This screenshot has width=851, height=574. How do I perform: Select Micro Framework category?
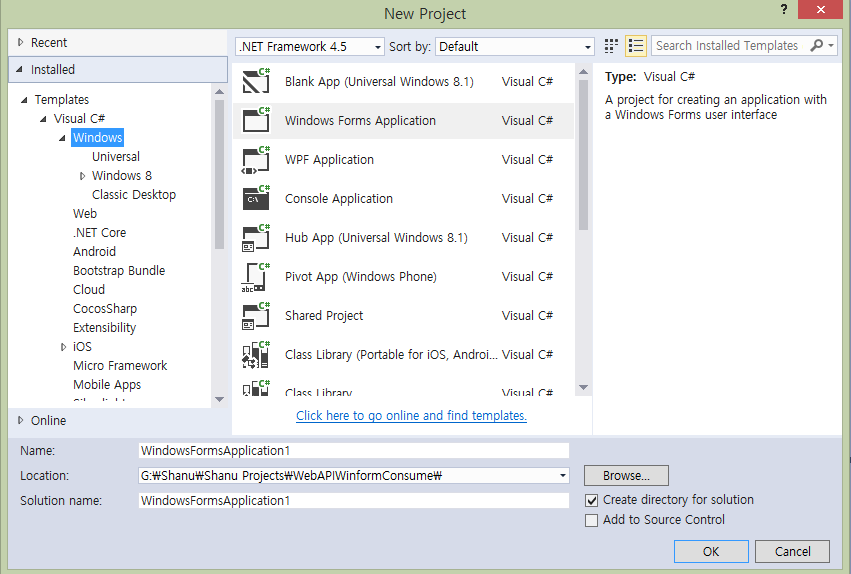[x=120, y=366]
